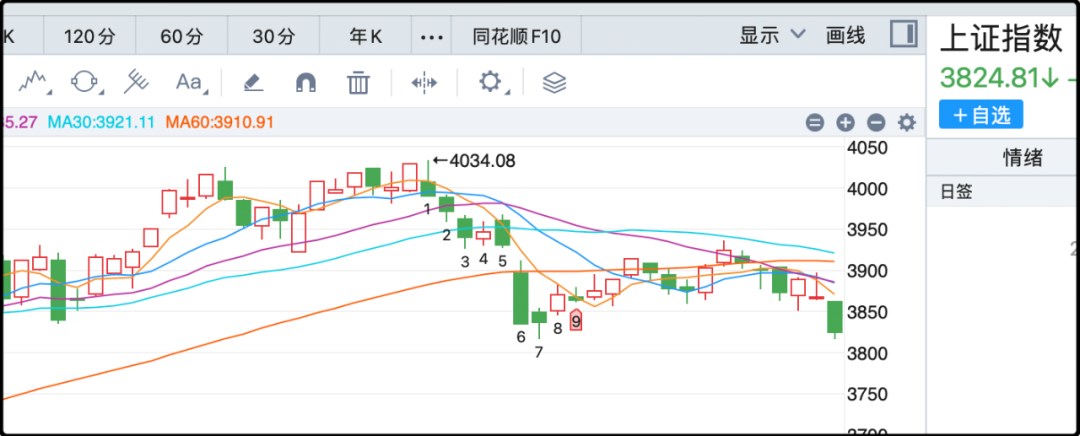
Task: Click the gray plus circle button
Action: point(845,123)
